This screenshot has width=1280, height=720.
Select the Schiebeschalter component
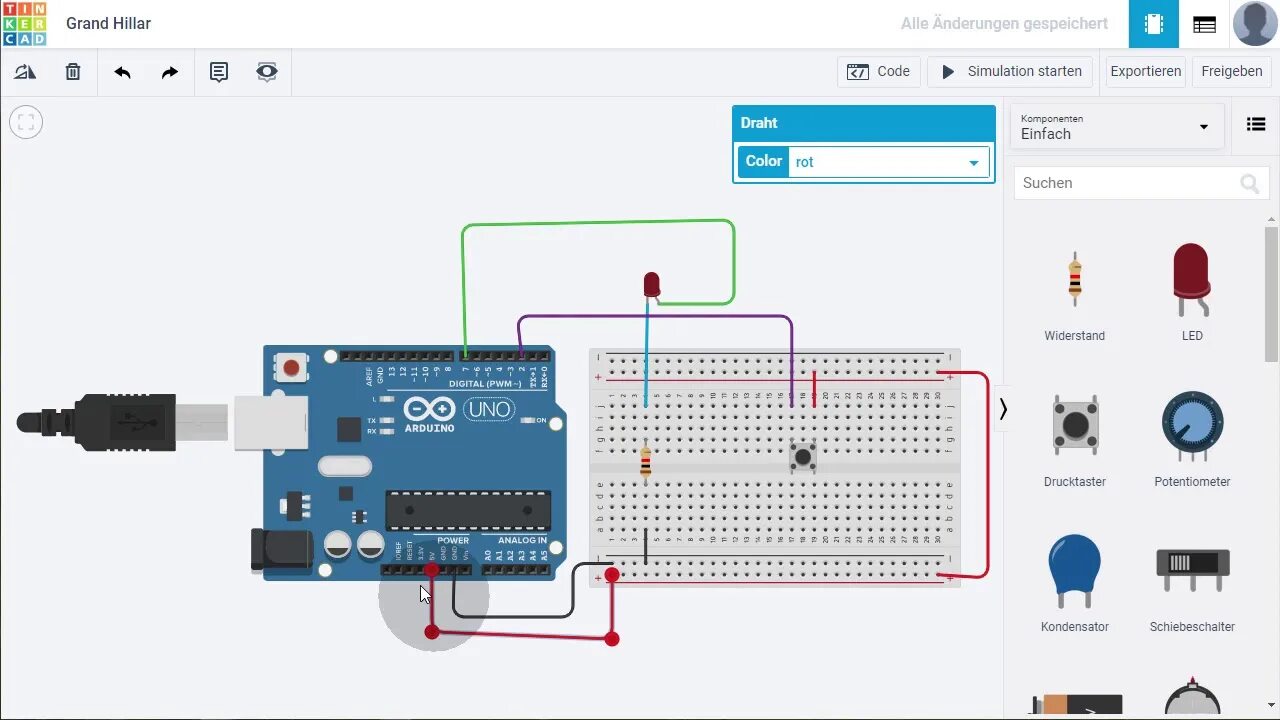(x=1192, y=585)
